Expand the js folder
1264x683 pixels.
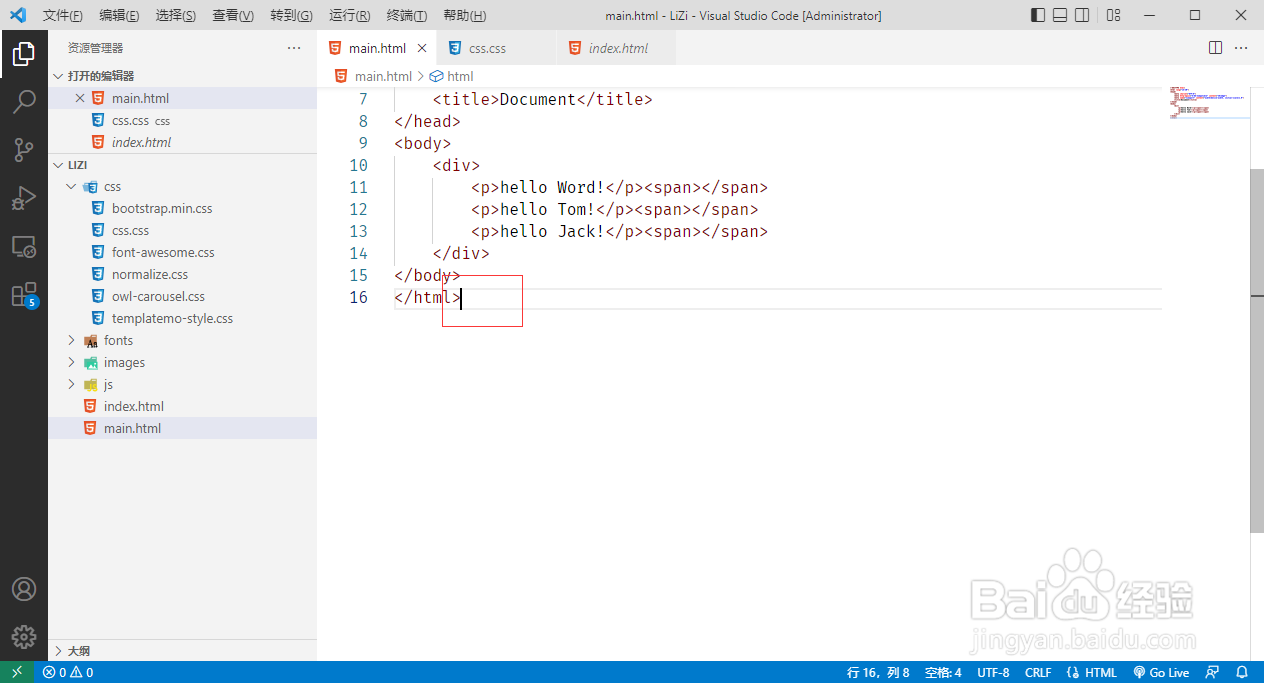(x=71, y=384)
